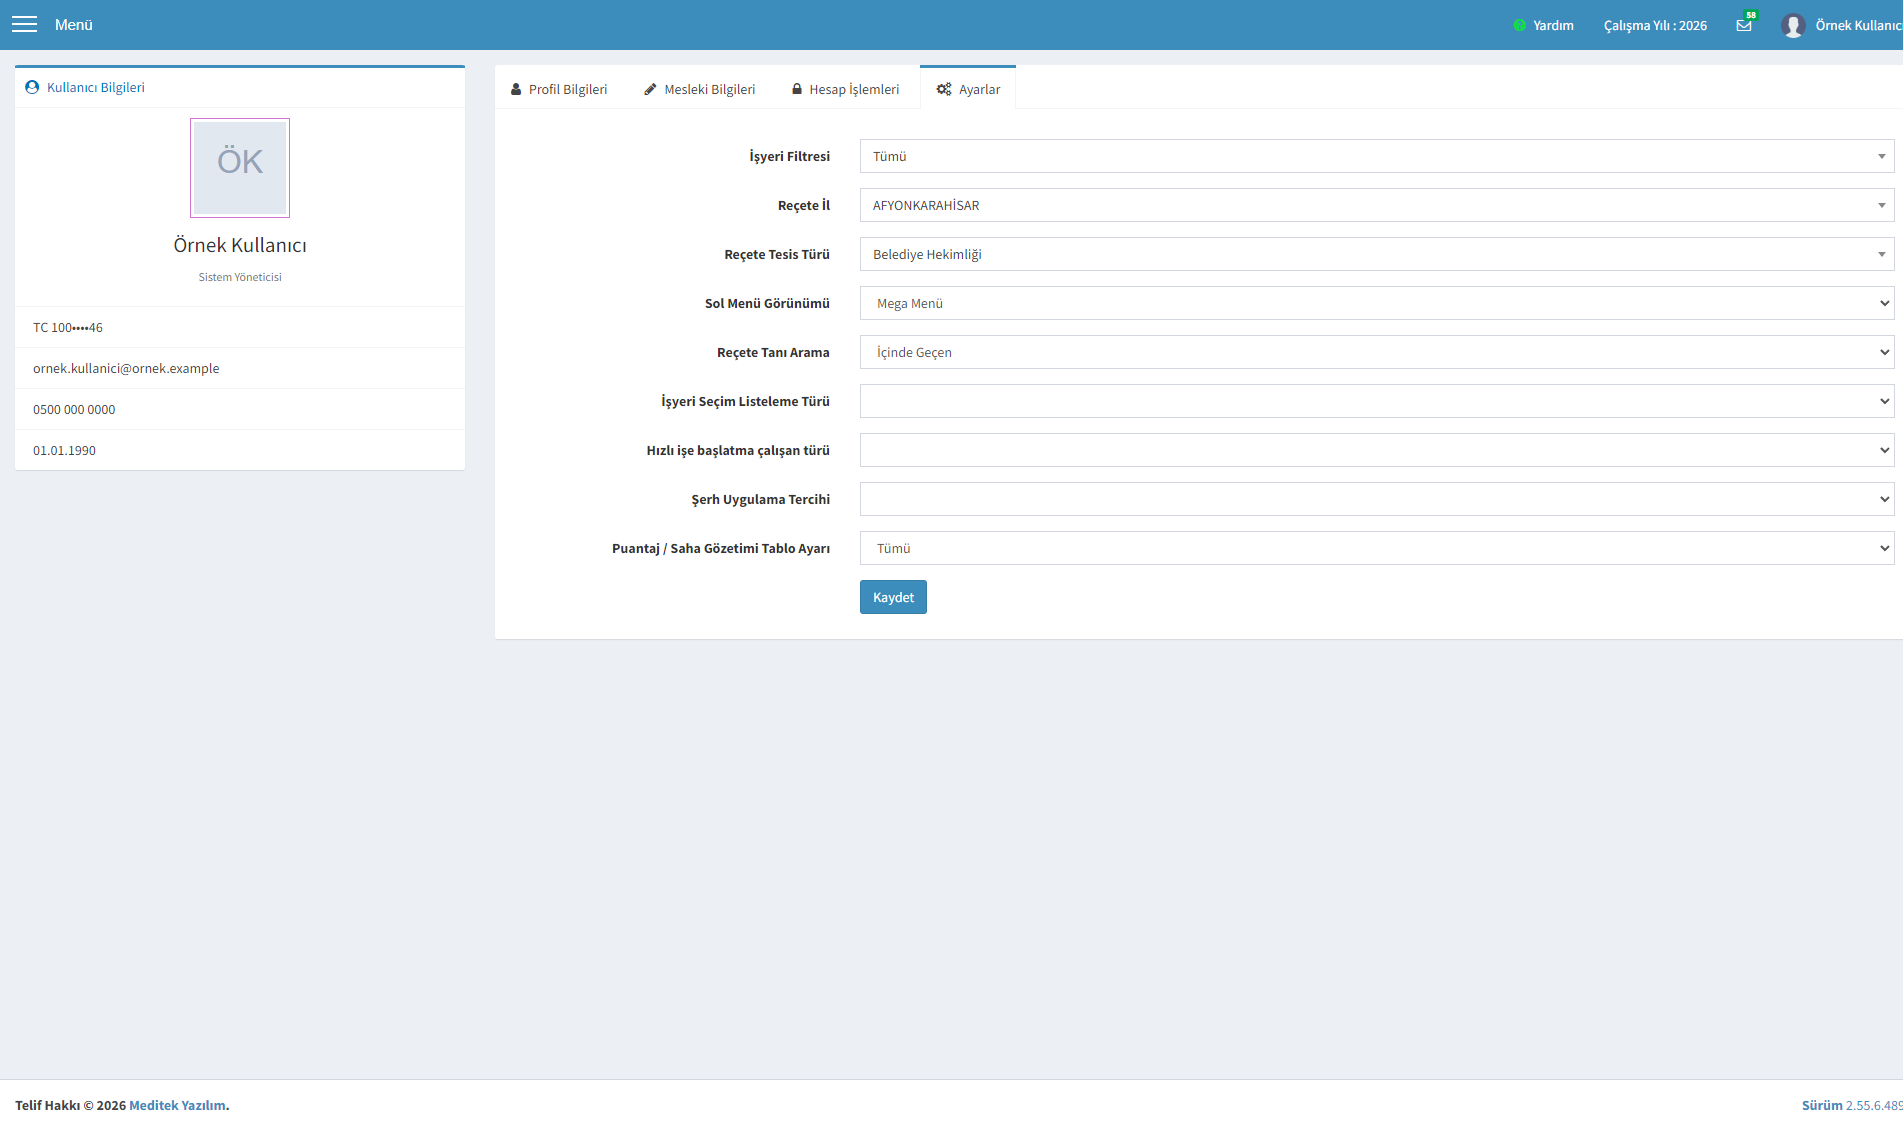Open the mail envelope notifications icon
Image resolution: width=1903 pixels, height=1130 pixels.
pos(1744,25)
